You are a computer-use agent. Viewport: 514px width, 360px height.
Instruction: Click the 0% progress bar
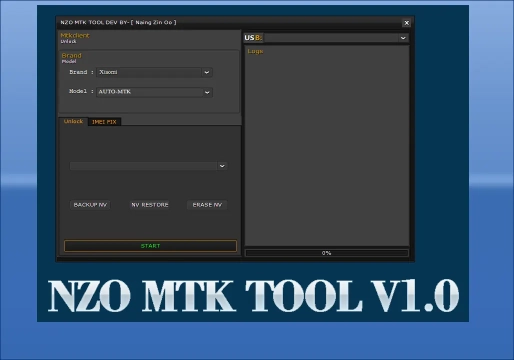tap(327, 253)
